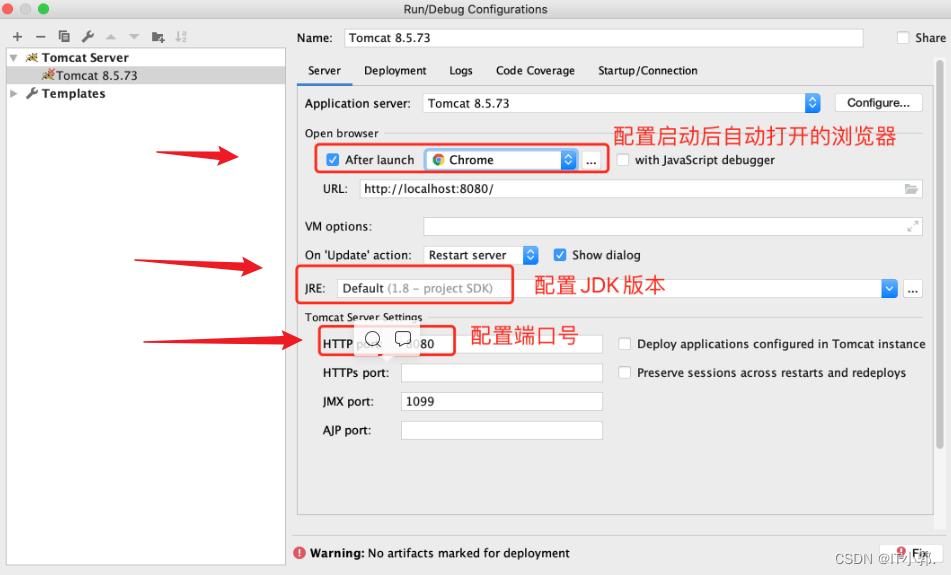Click the JMX port field showing 1099

tap(502, 402)
